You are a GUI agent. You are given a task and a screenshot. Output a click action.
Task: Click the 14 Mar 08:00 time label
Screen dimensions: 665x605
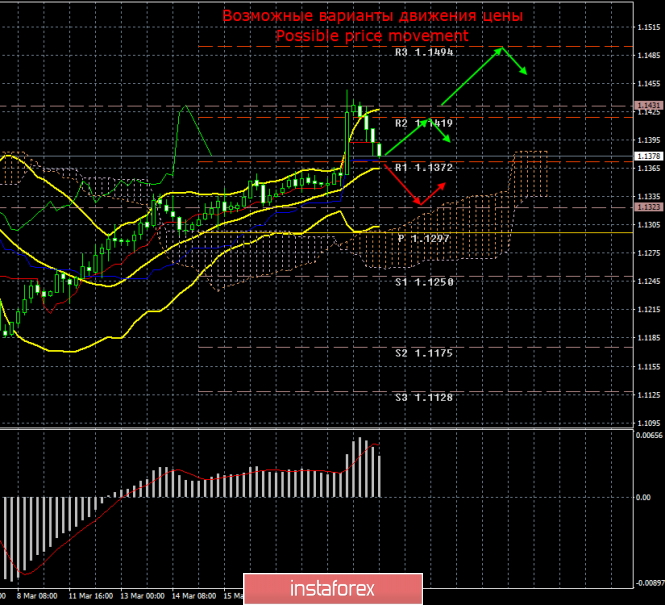coord(194,596)
